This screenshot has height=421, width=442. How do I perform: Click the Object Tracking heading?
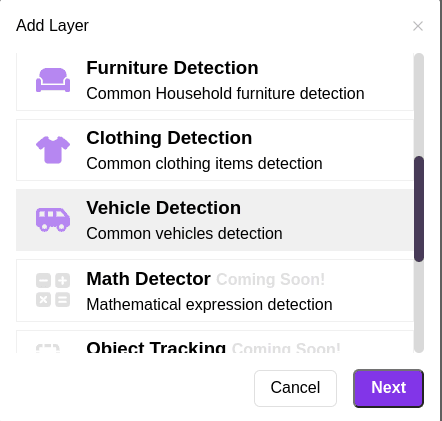pos(156,347)
